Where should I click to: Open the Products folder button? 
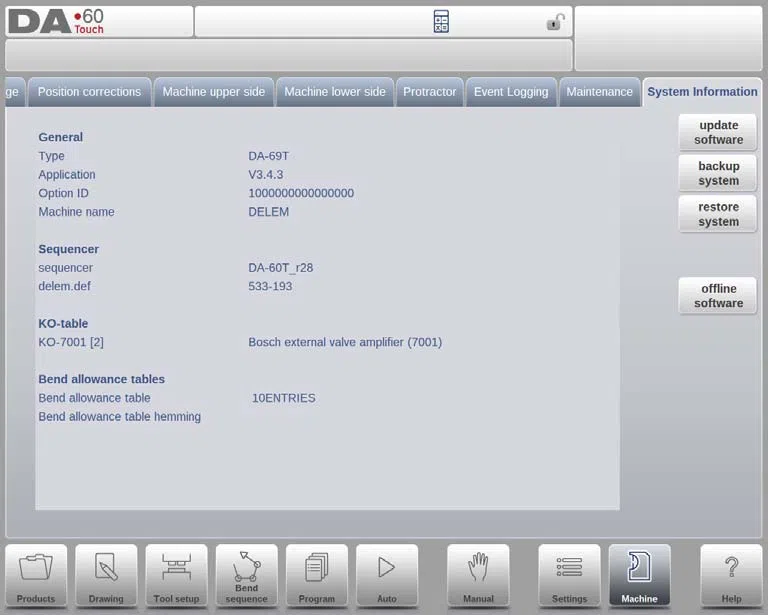(x=36, y=576)
